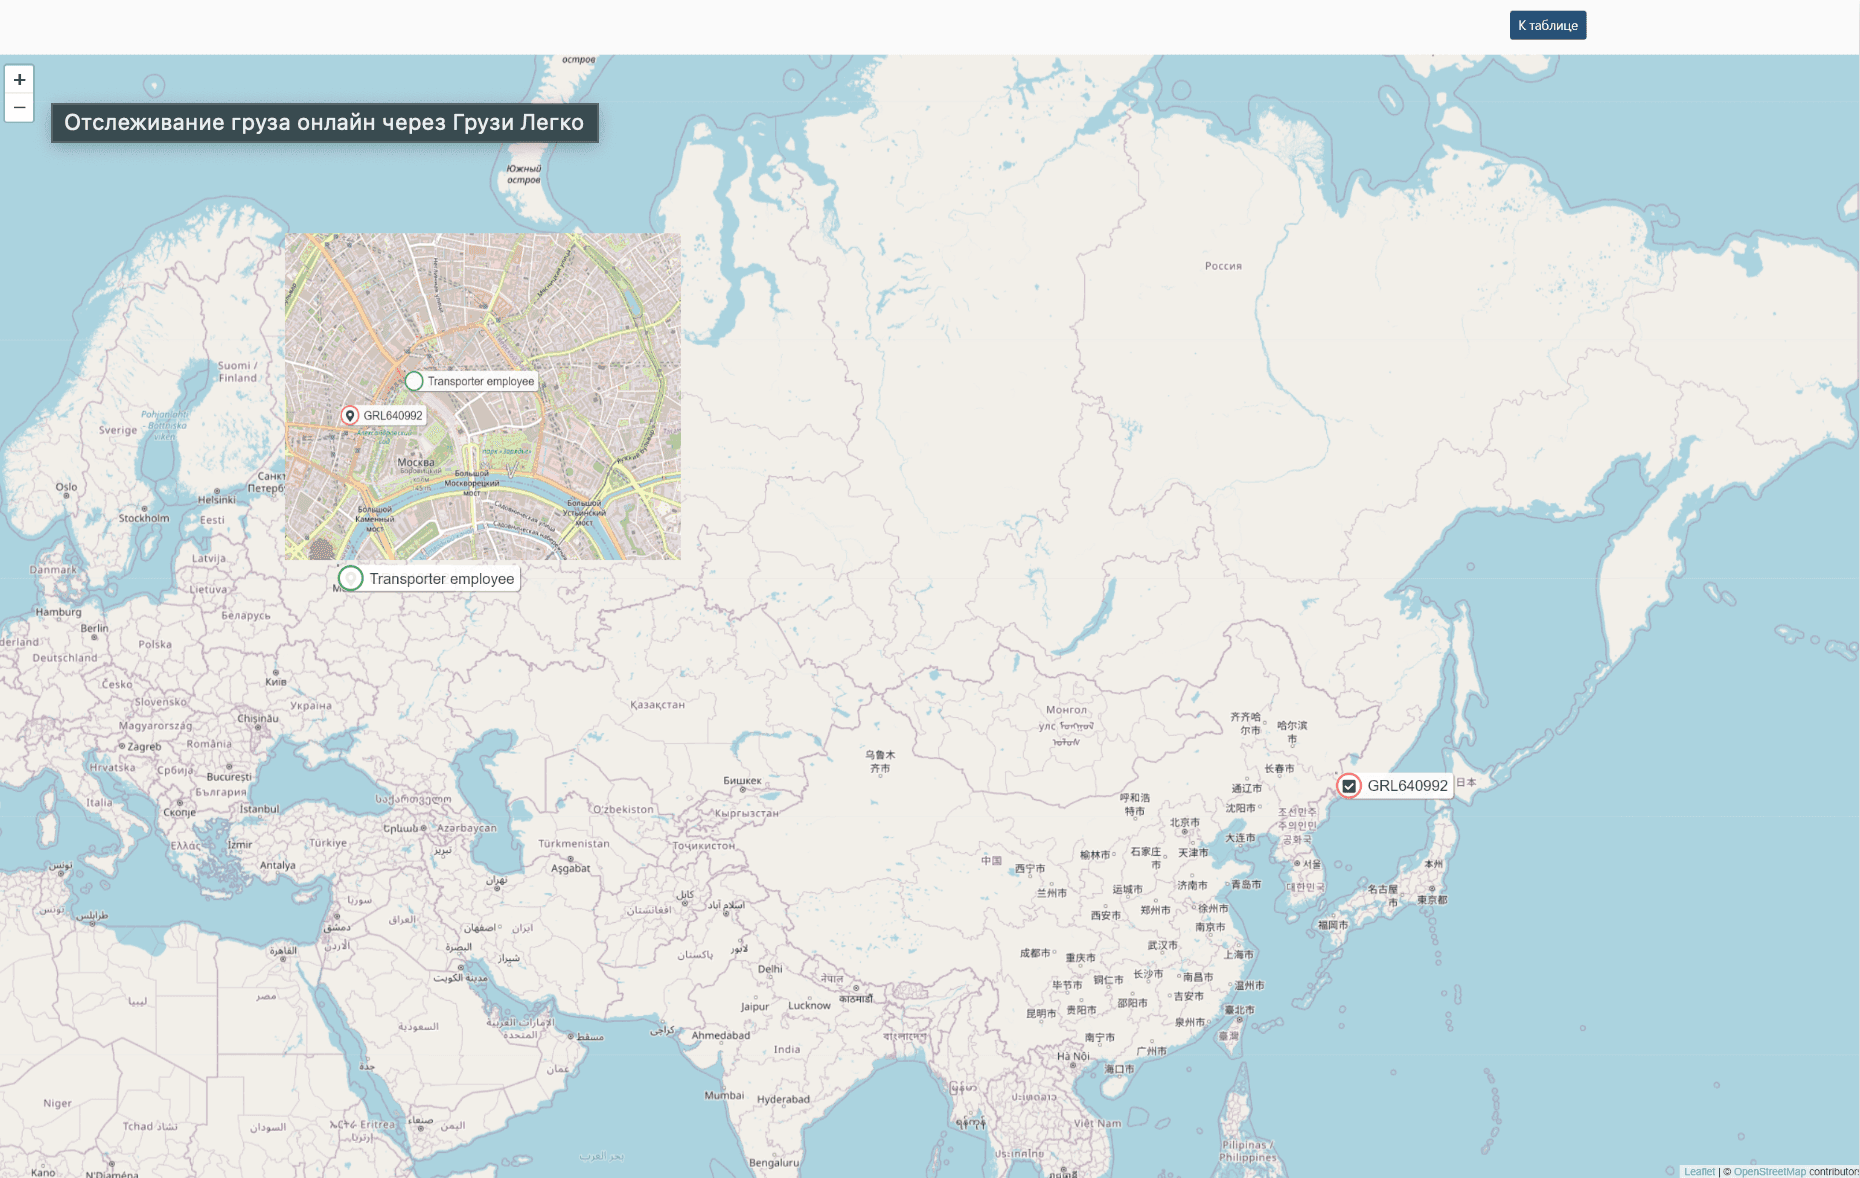The image size is (1860, 1178).
Task: Click the Россия country label on map
Action: tap(1223, 266)
